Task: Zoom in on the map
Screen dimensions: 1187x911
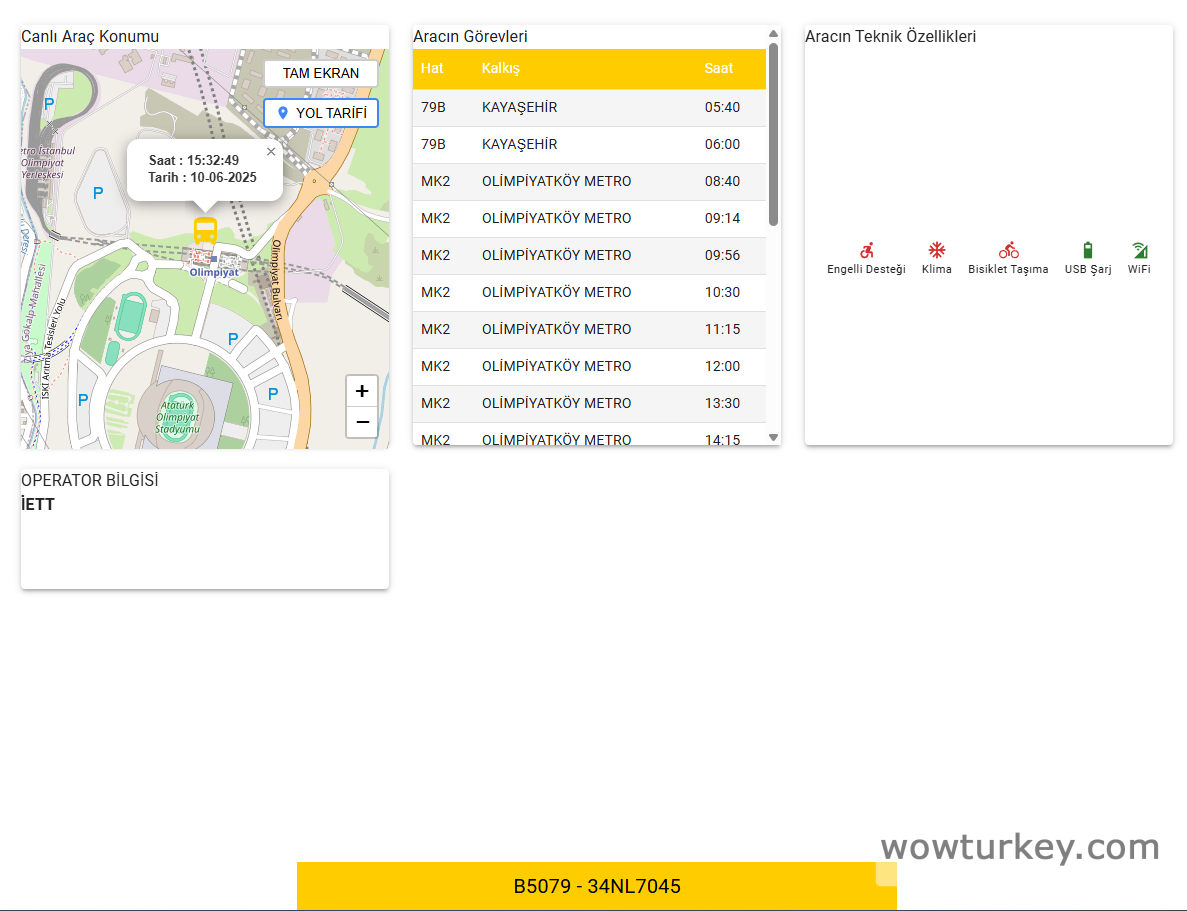Action: click(x=362, y=391)
